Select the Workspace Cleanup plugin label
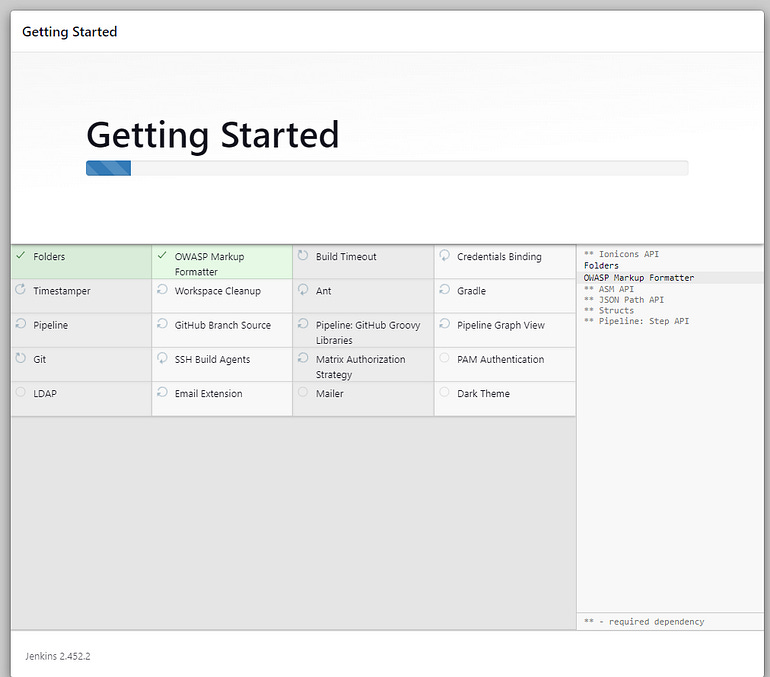 tap(218, 291)
